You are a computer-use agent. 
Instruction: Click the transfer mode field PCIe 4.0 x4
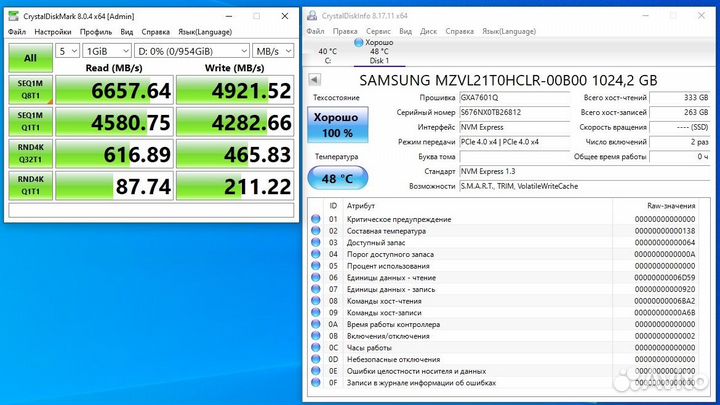(x=514, y=142)
